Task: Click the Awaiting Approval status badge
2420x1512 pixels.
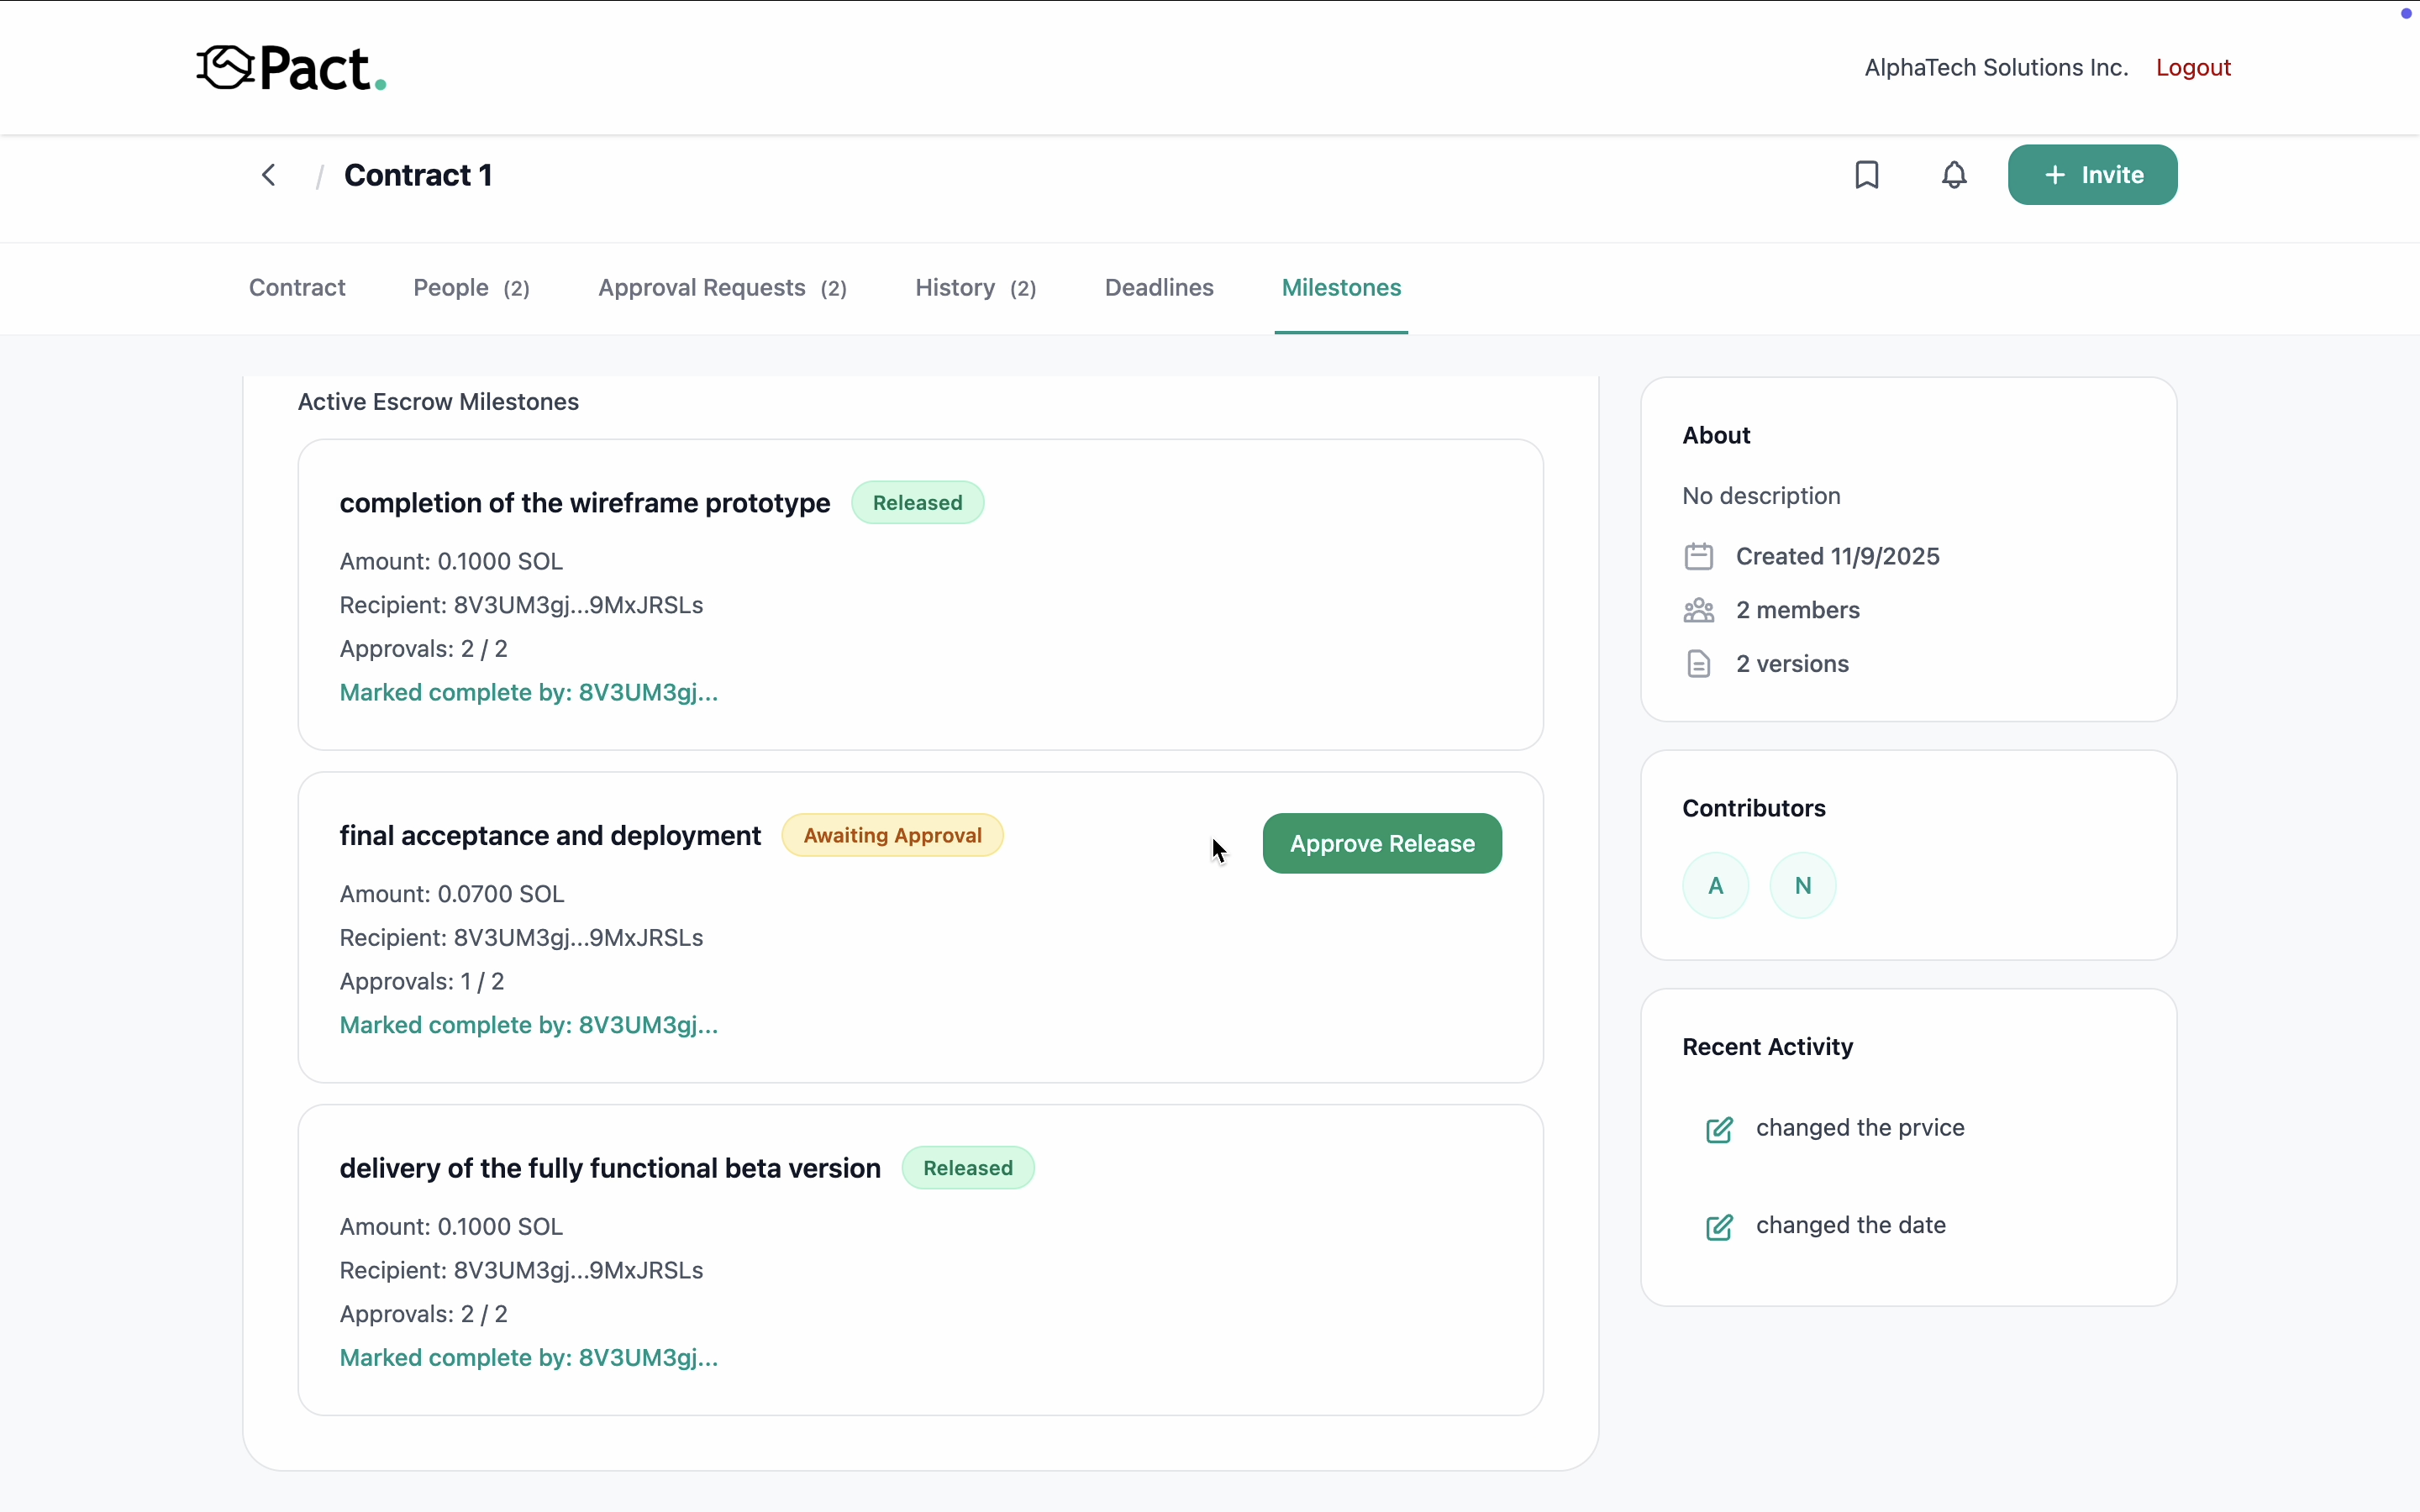Action: [x=892, y=835]
